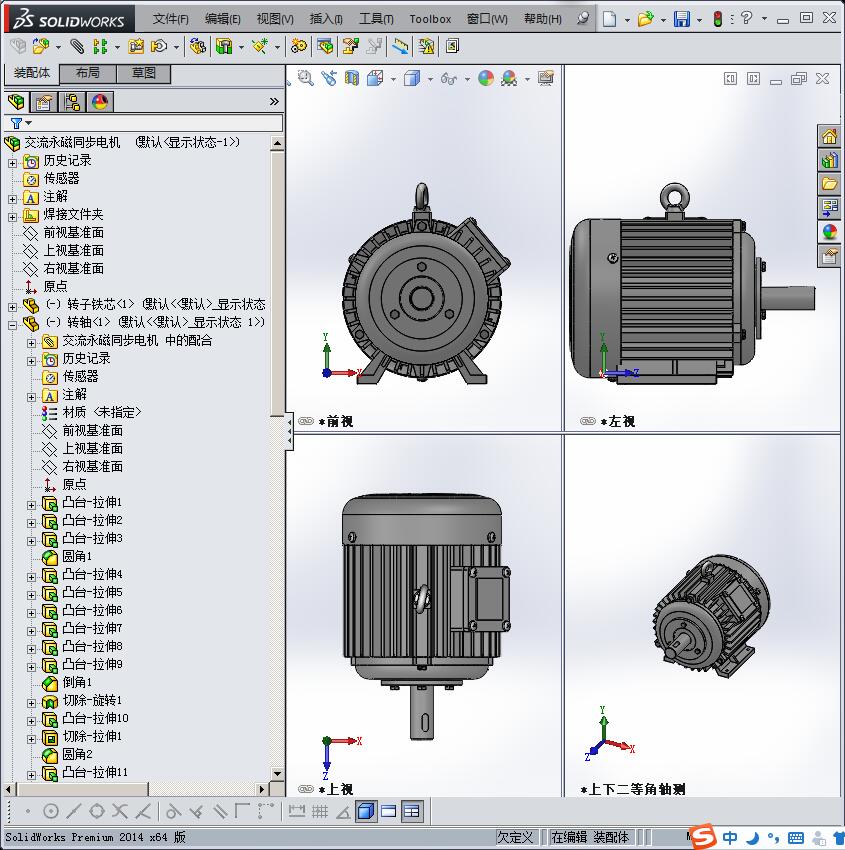Click the Section View icon
Screen dimensions: 845x850
[x=352, y=79]
